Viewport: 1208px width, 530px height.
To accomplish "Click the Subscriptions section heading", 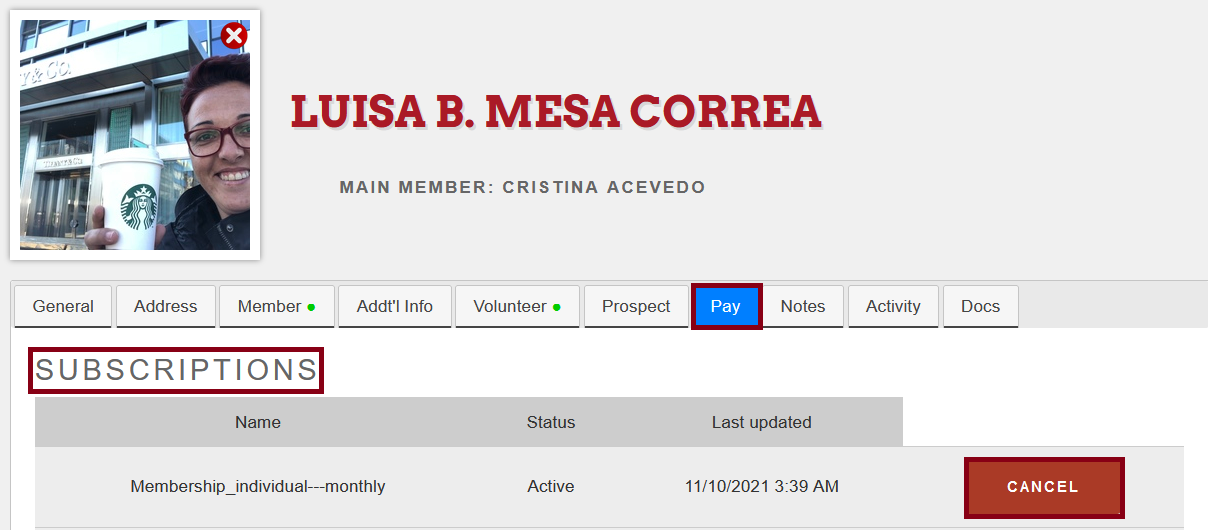I will (177, 370).
